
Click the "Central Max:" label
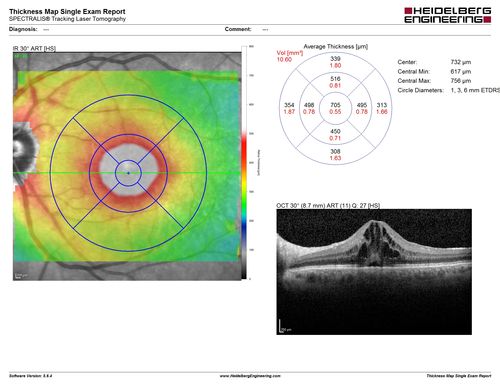414,81
